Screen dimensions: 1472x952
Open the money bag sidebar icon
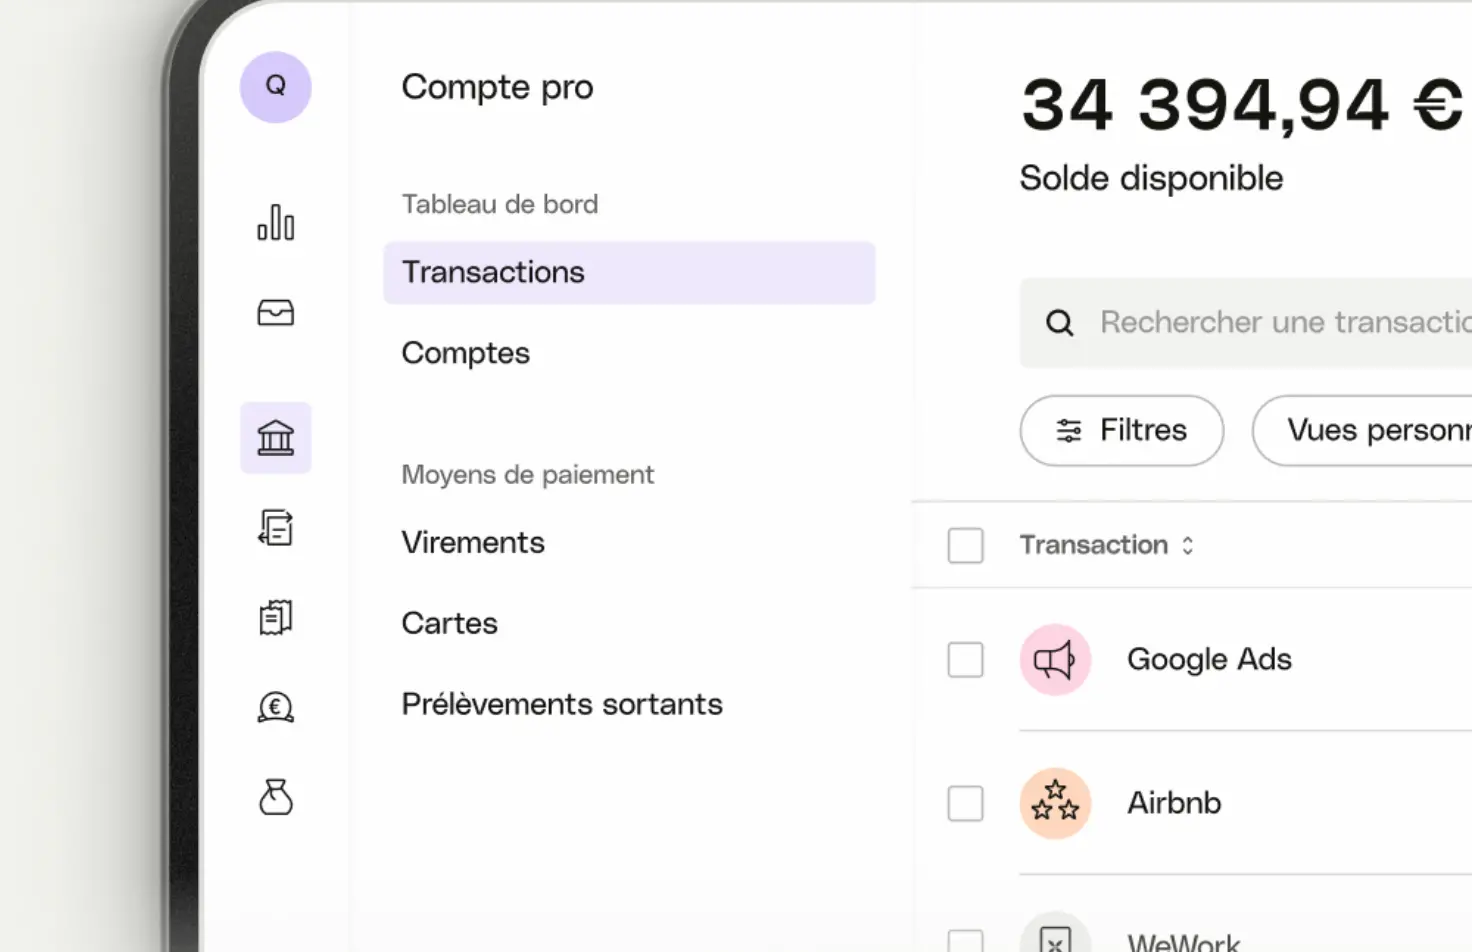point(275,797)
